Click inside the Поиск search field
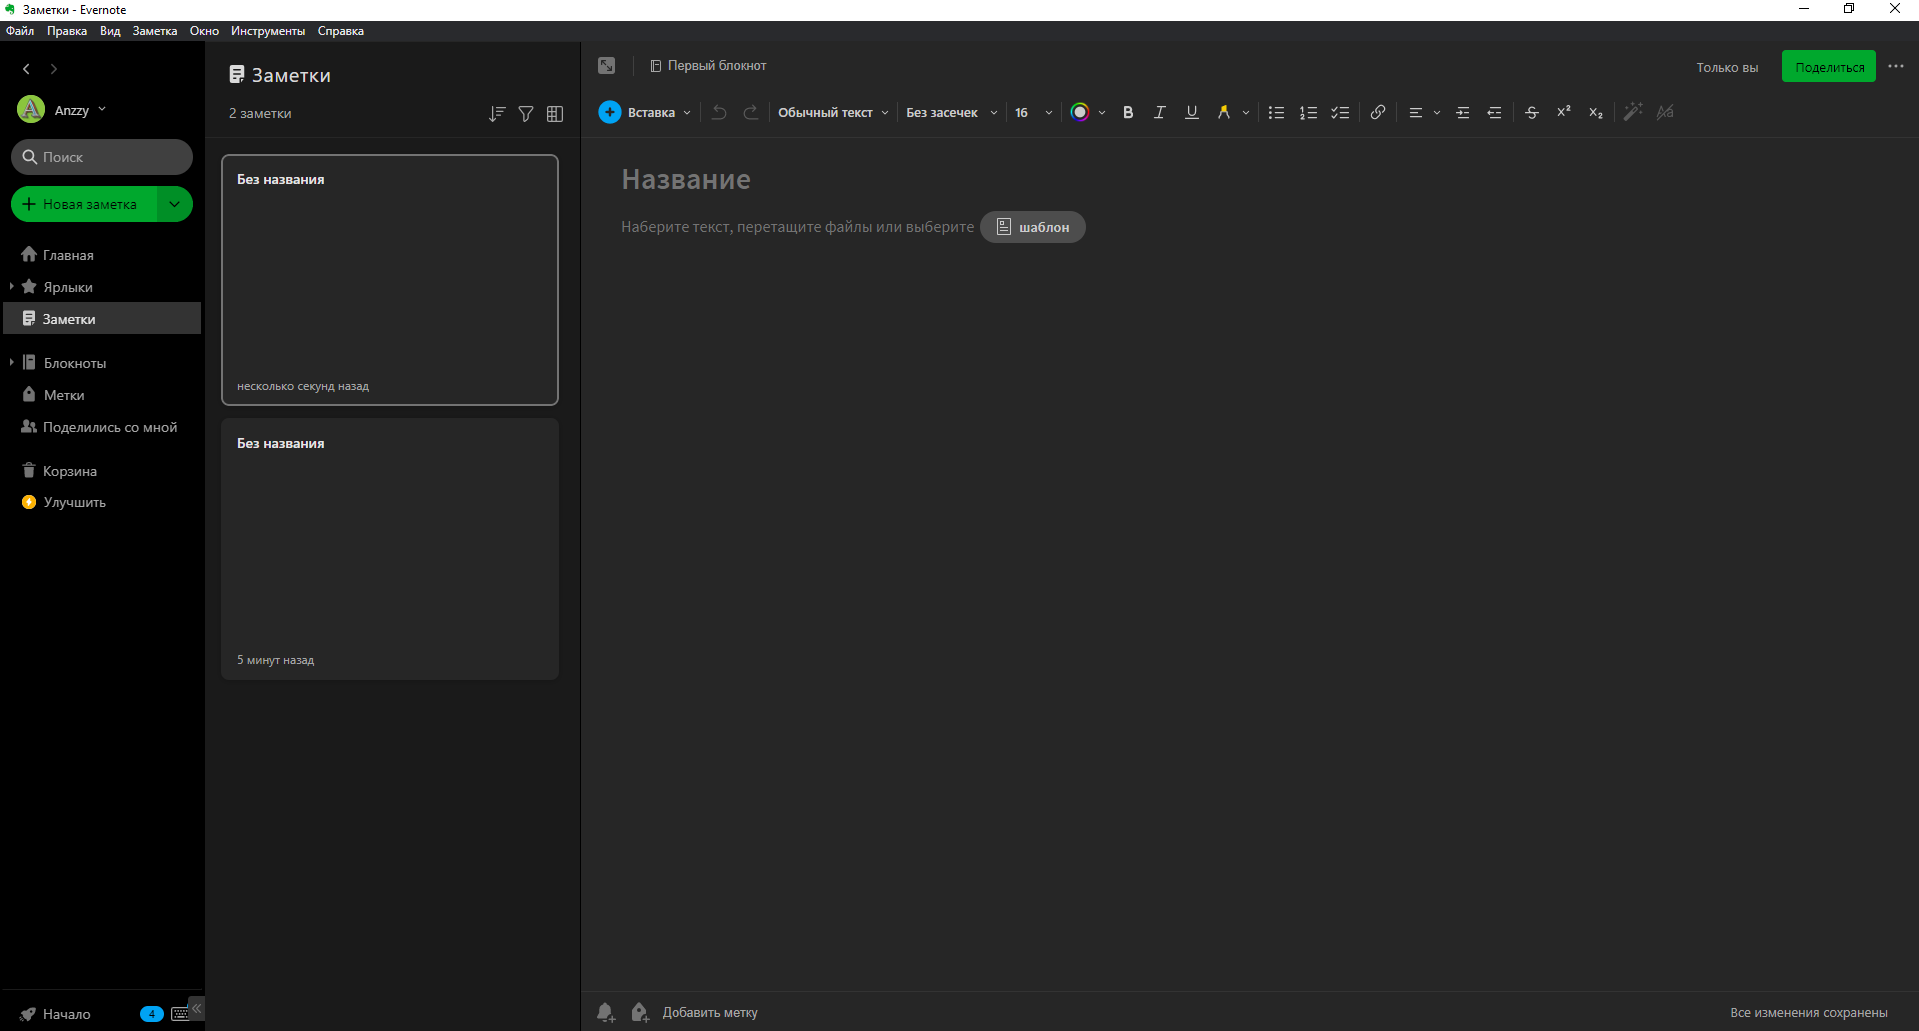 [x=101, y=157]
